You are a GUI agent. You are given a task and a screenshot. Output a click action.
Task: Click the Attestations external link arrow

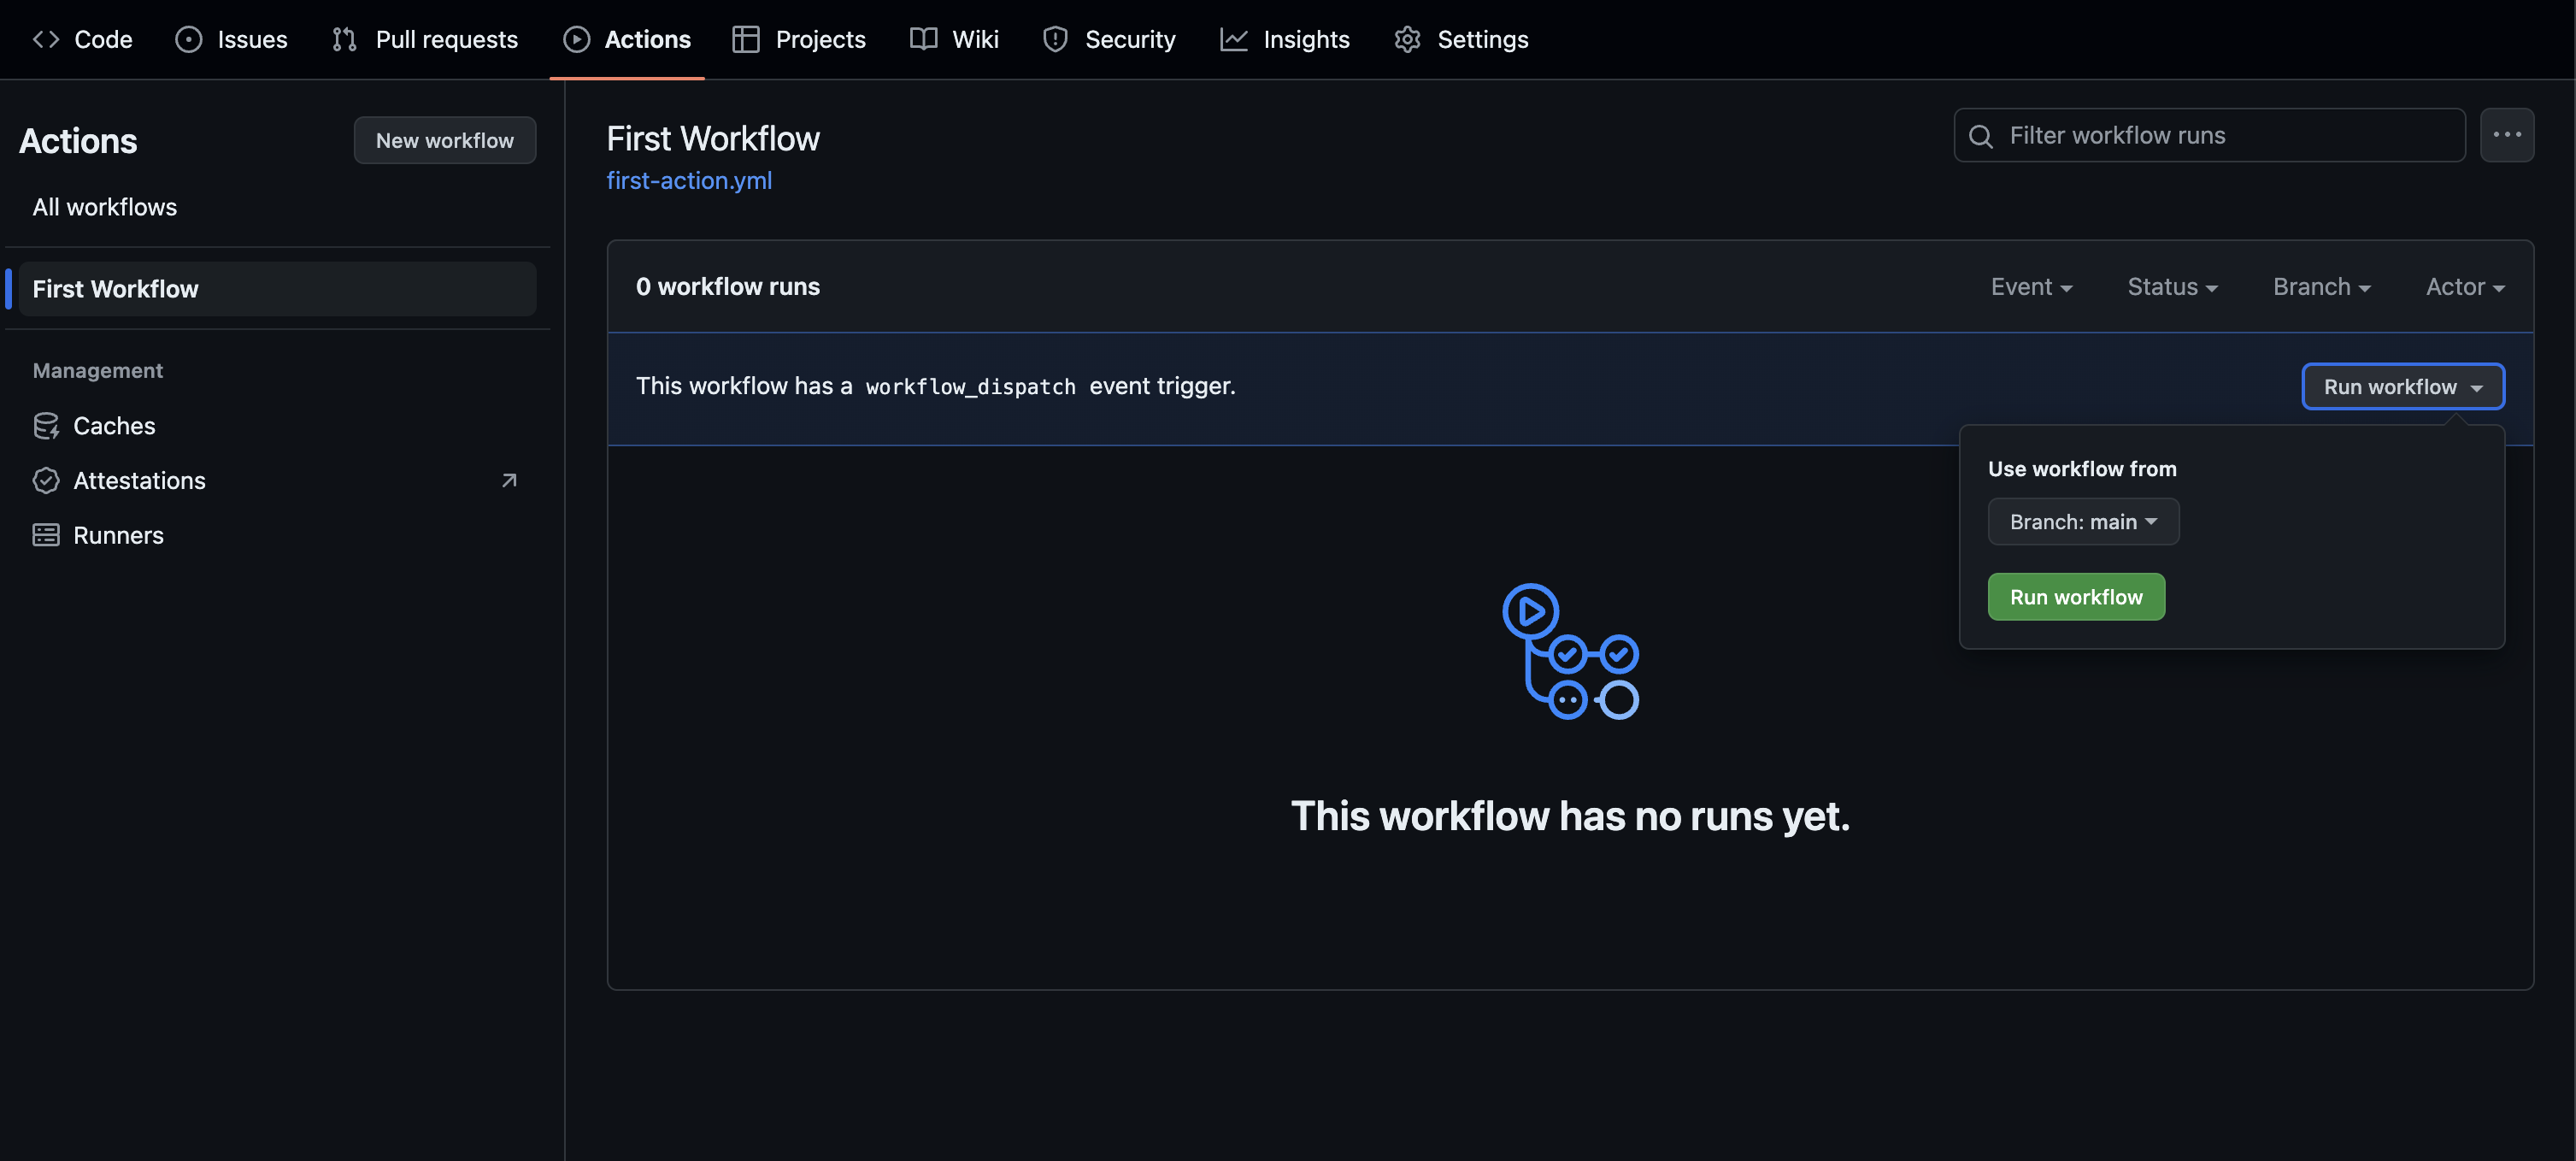509,481
